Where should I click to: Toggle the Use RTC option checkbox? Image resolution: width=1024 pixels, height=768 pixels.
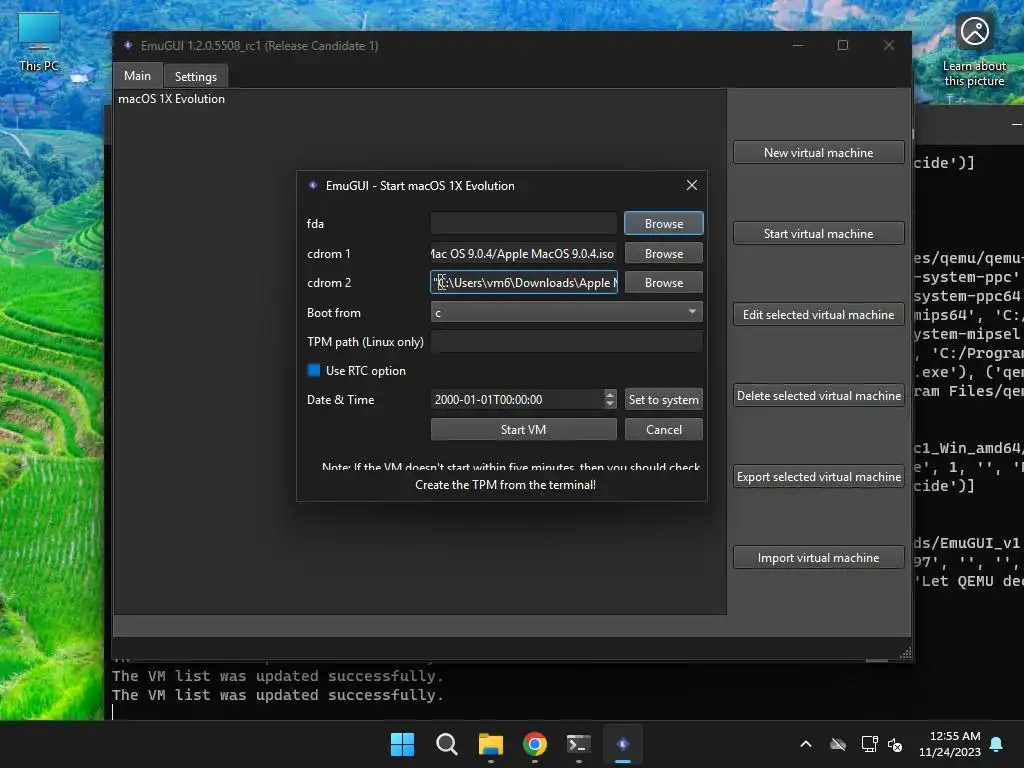(x=314, y=370)
